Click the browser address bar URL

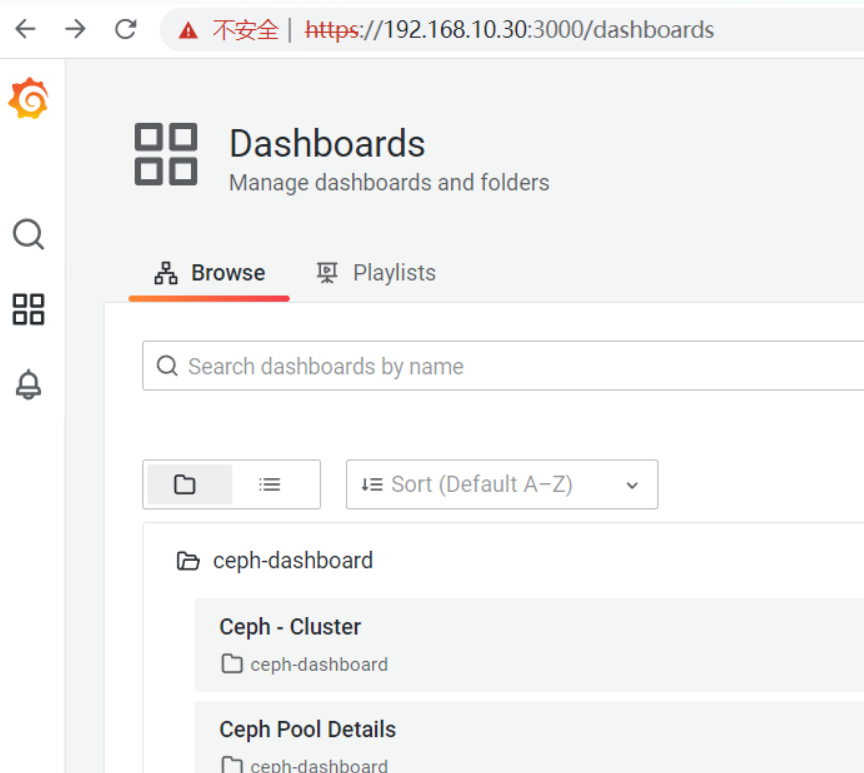[x=509, y=30]
